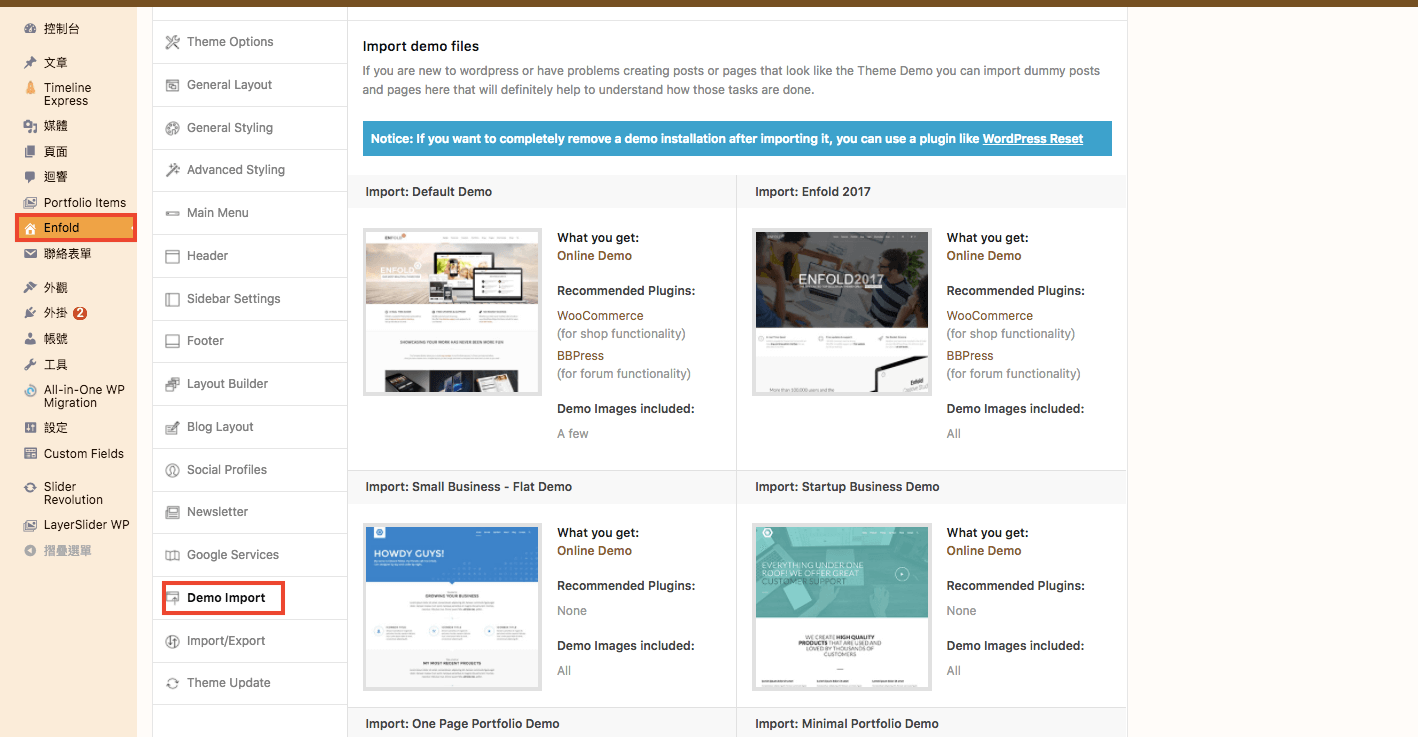Click the Slider Revolution refresh icon
Image resolution: width=1418 pixels, height=737 pixels.
pos(30,488)
